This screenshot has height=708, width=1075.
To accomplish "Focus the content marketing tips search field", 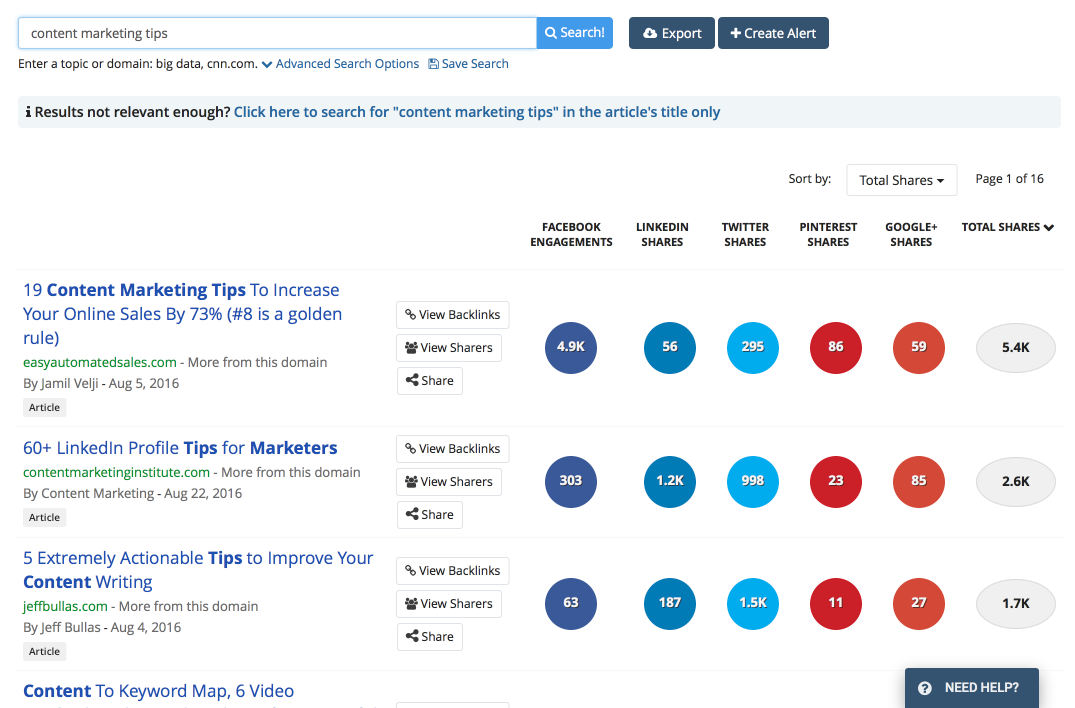I will tap(277, 33).
